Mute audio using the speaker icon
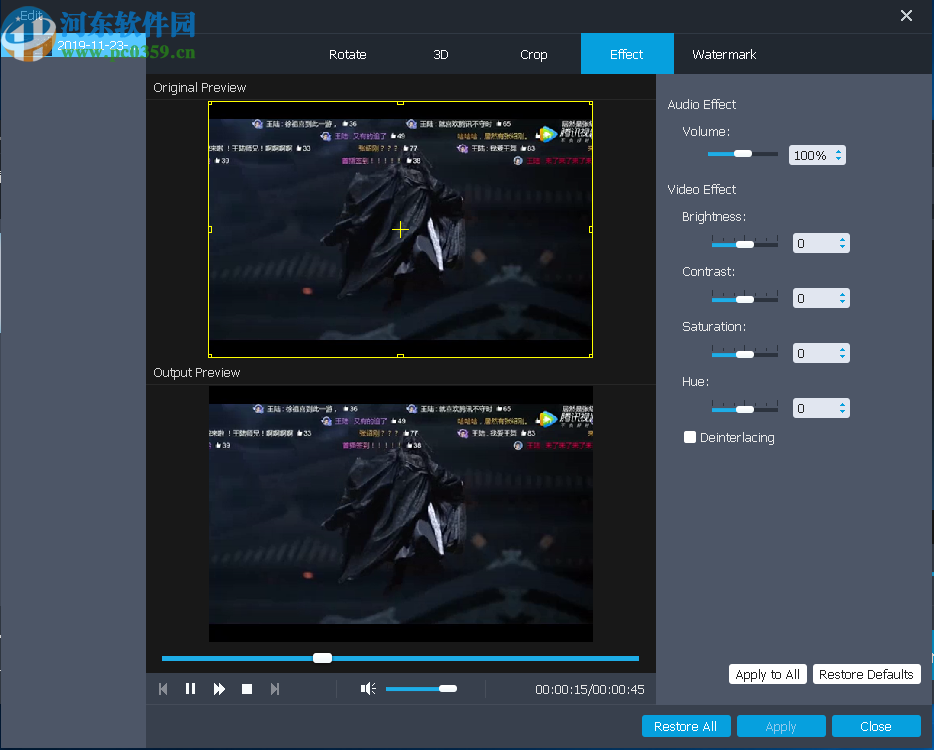934x750 pixels. tap(368, 688)
